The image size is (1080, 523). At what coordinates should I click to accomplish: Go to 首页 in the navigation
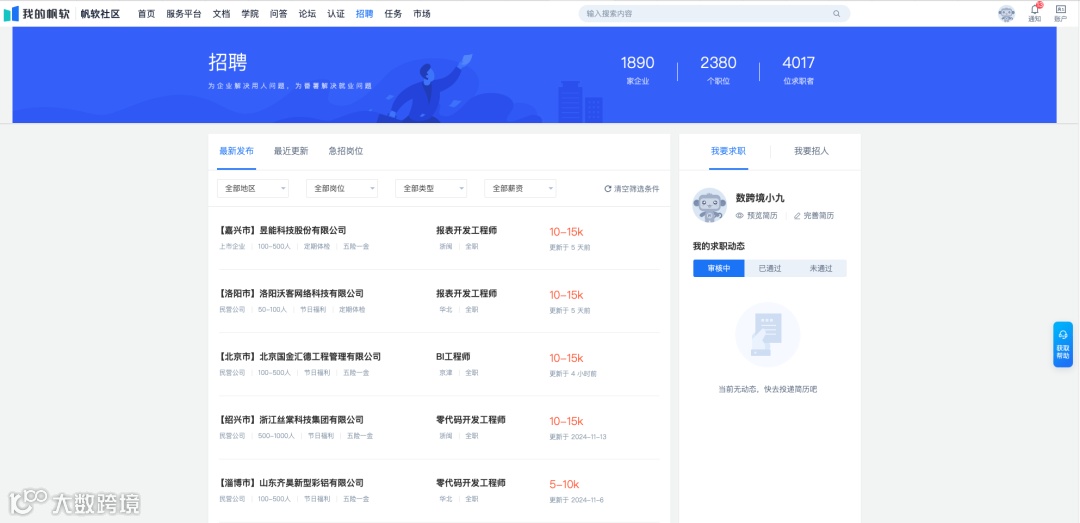tap(146, 14)
